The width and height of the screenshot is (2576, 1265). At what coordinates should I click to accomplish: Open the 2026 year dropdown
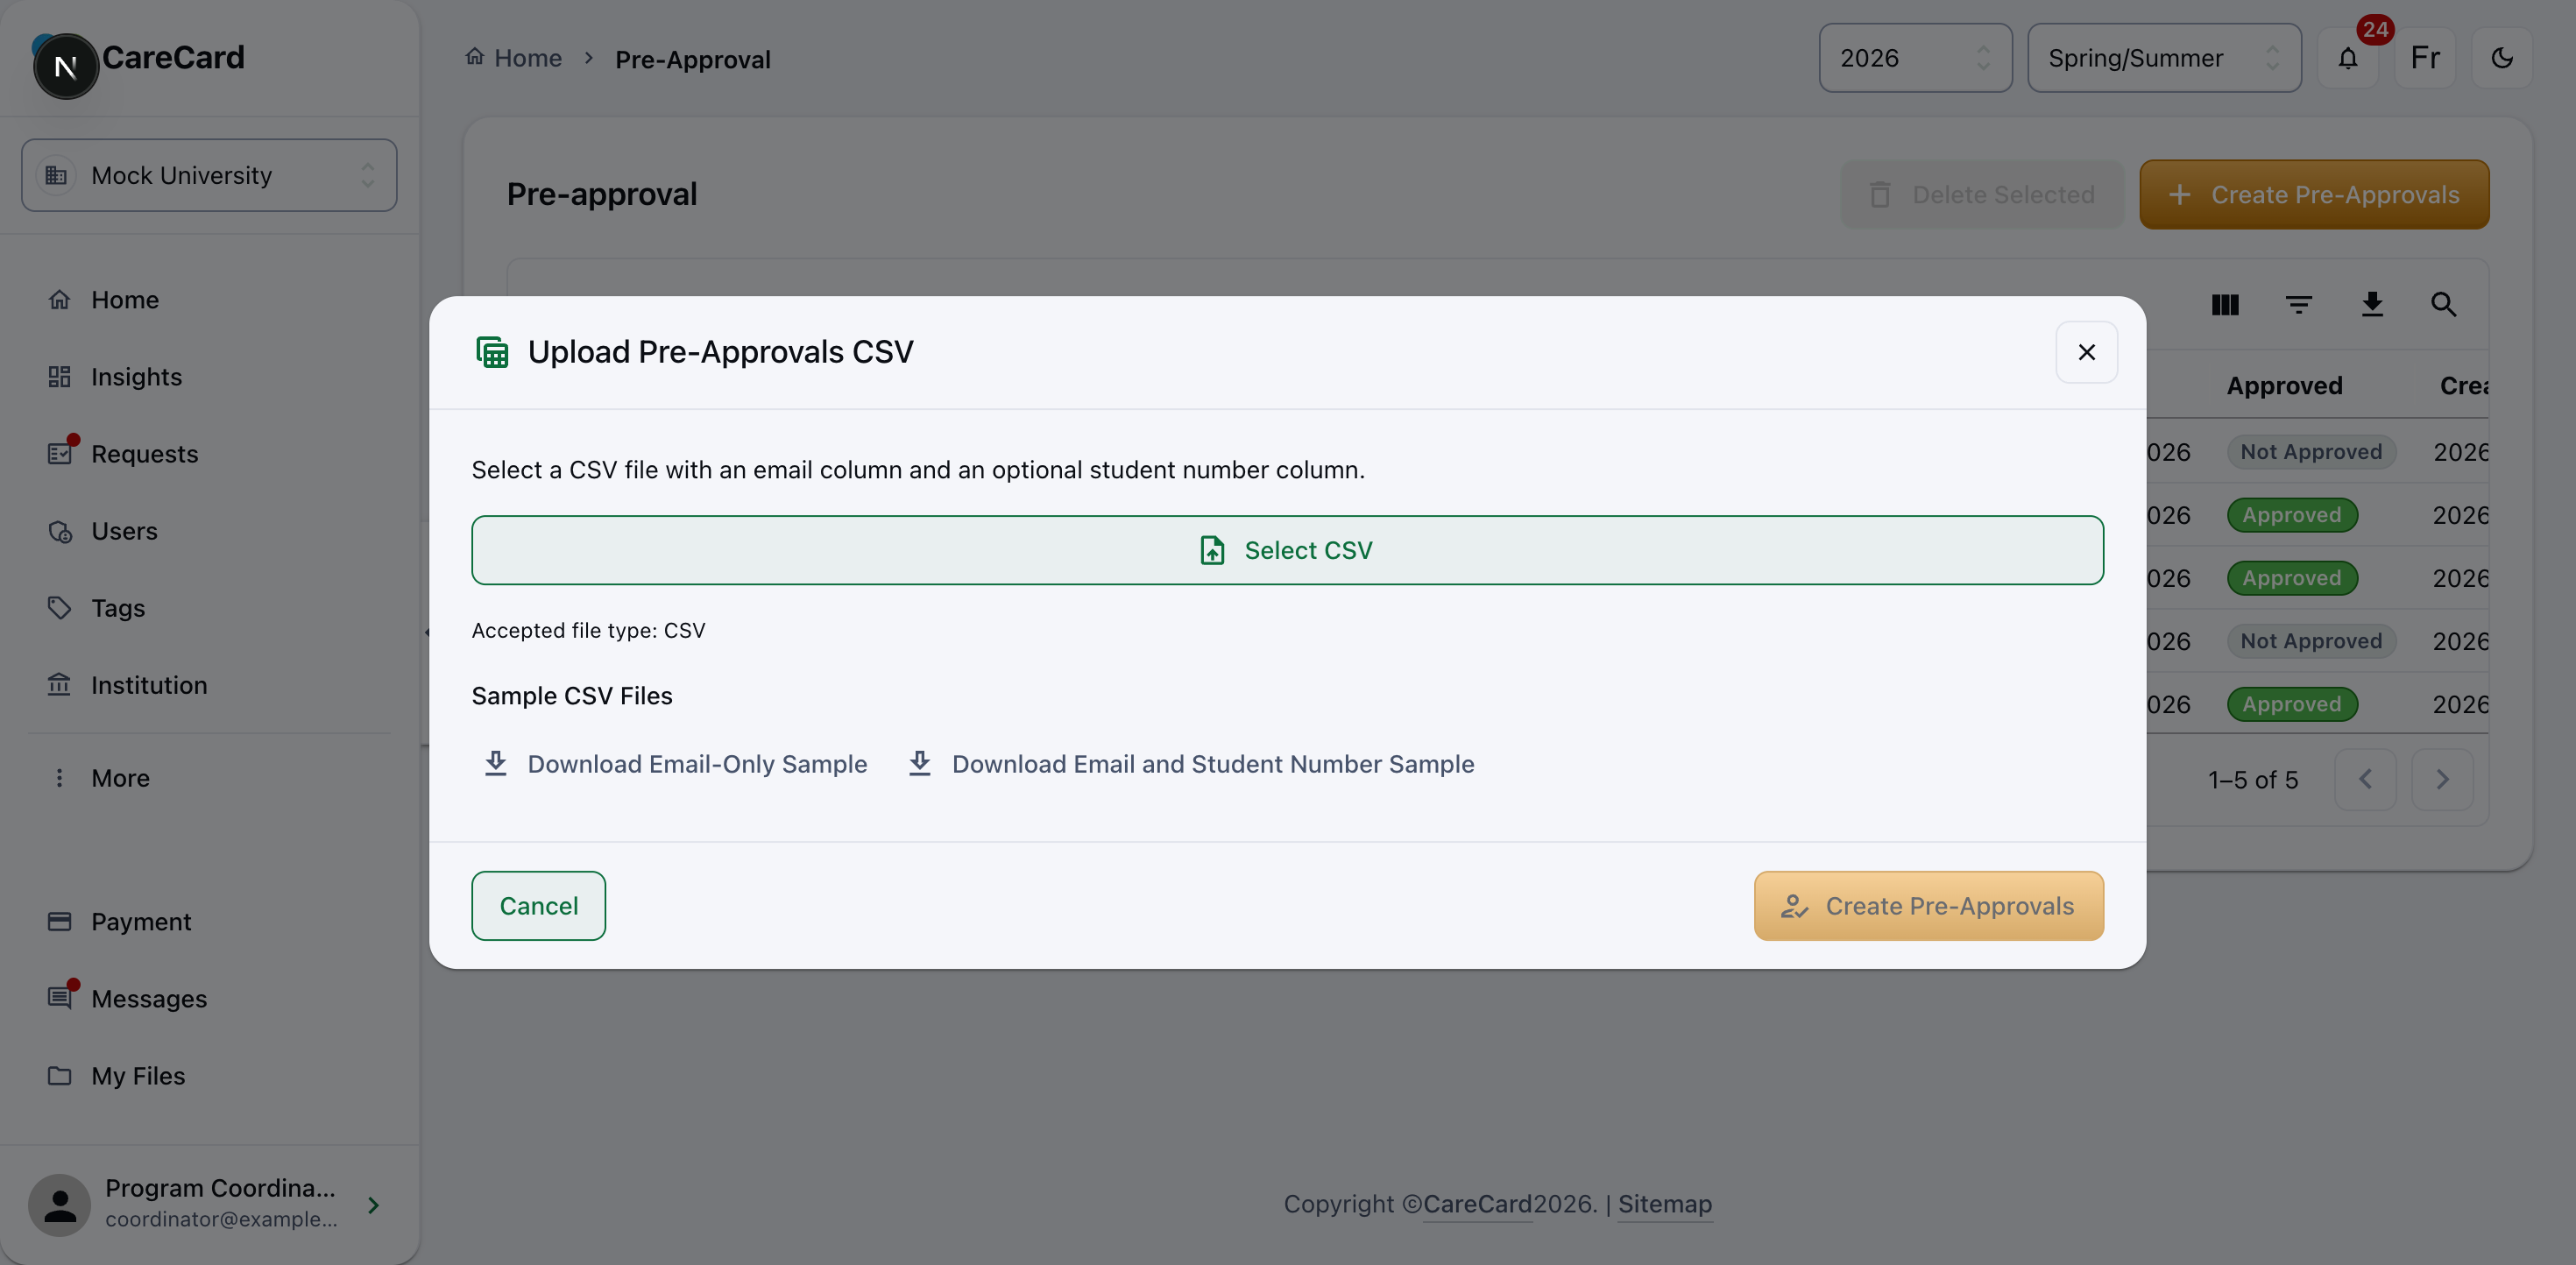(1915, 58)
